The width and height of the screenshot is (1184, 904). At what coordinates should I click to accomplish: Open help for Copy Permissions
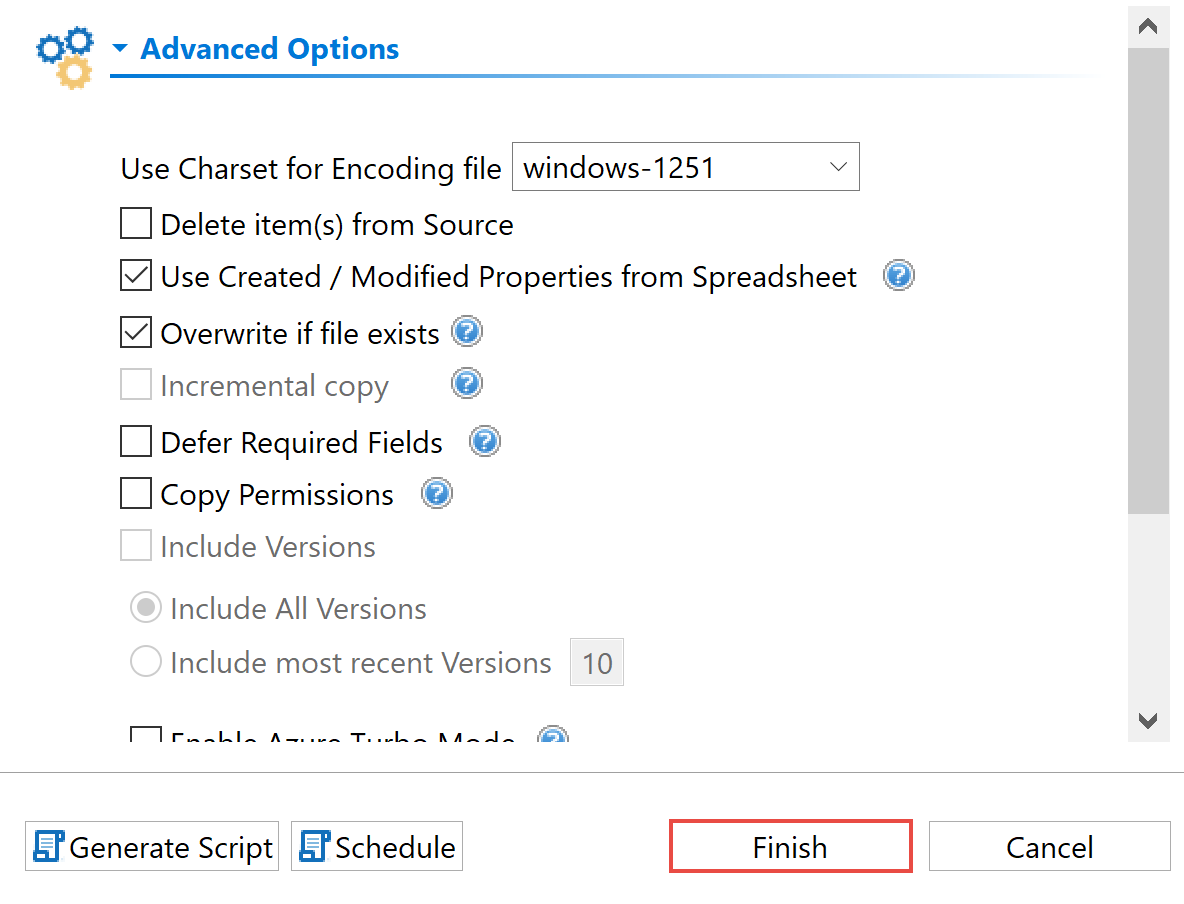coord(437,494)
